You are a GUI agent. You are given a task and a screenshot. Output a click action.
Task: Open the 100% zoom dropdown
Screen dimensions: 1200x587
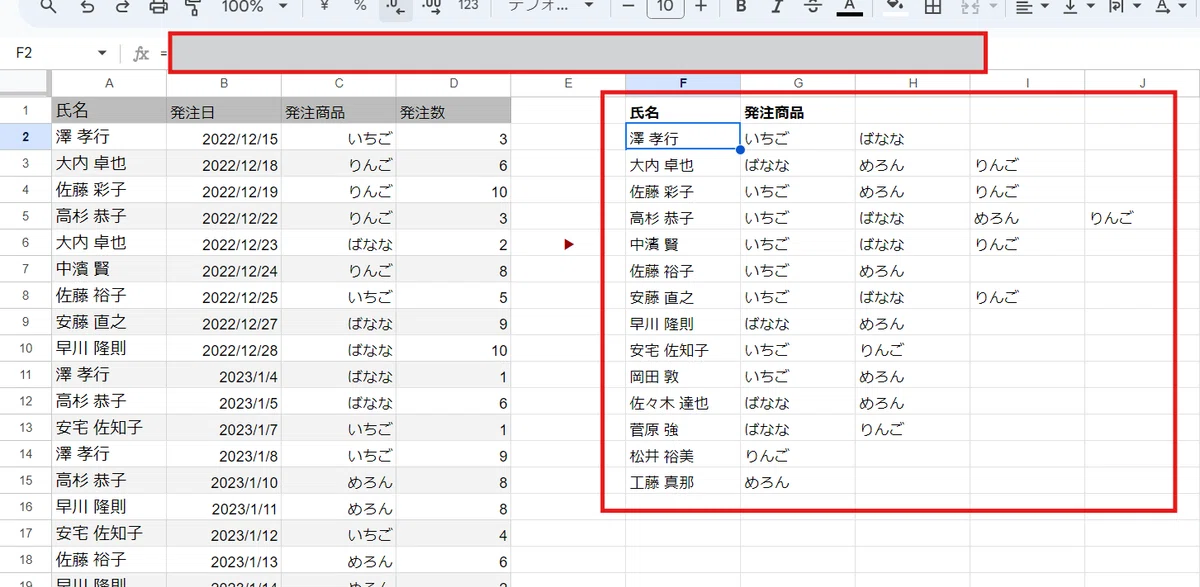tap(255, 6)
